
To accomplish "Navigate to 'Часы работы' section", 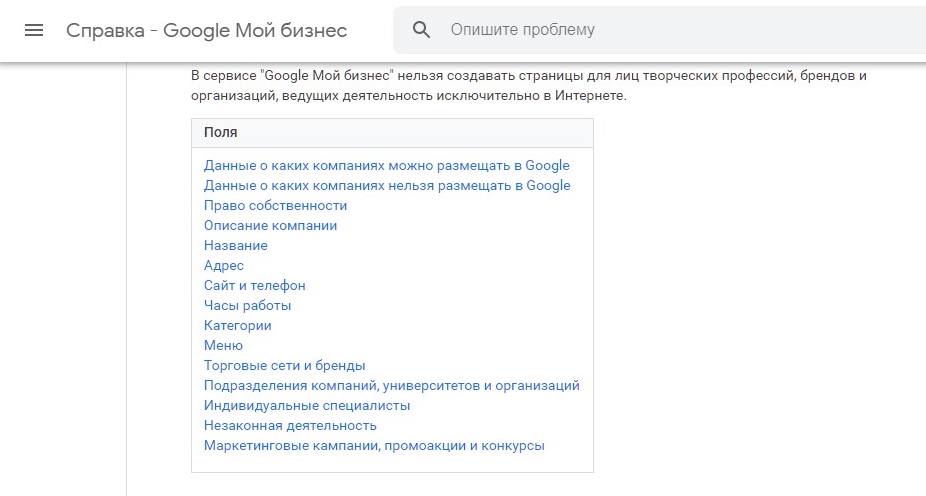I will pyautogui.click(x=247, y=306).
